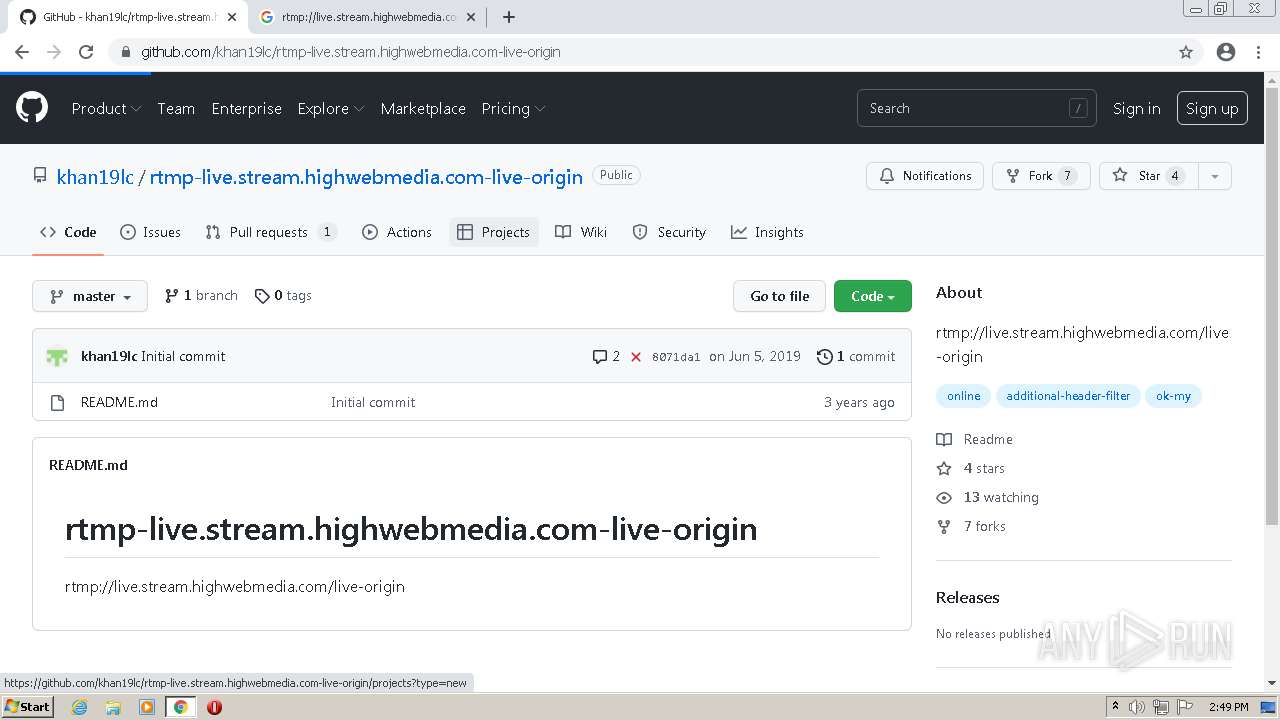
Task: Click the branch icon showing 1 branch
Action: [172, 295]
